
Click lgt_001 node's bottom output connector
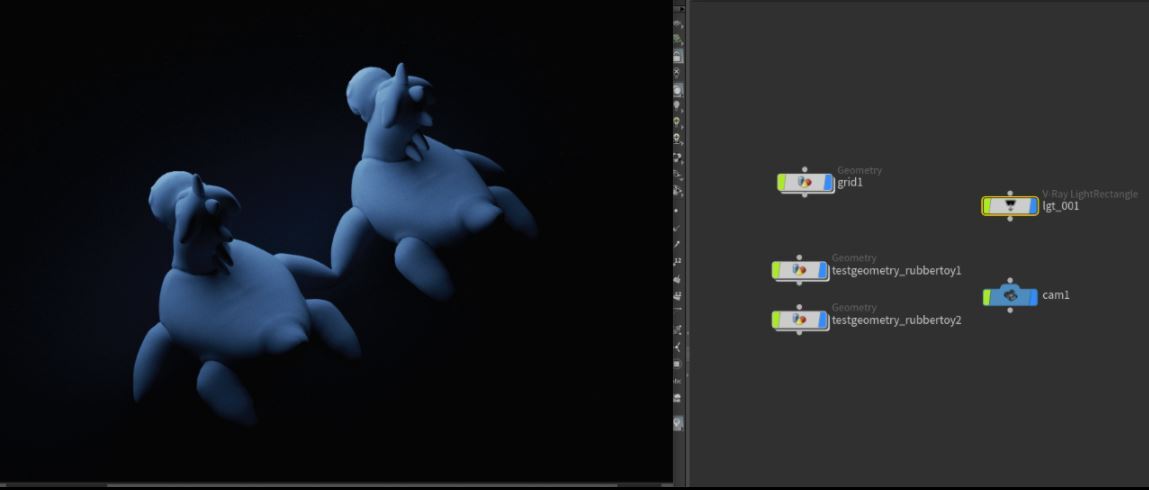[x=1010, y=218]
